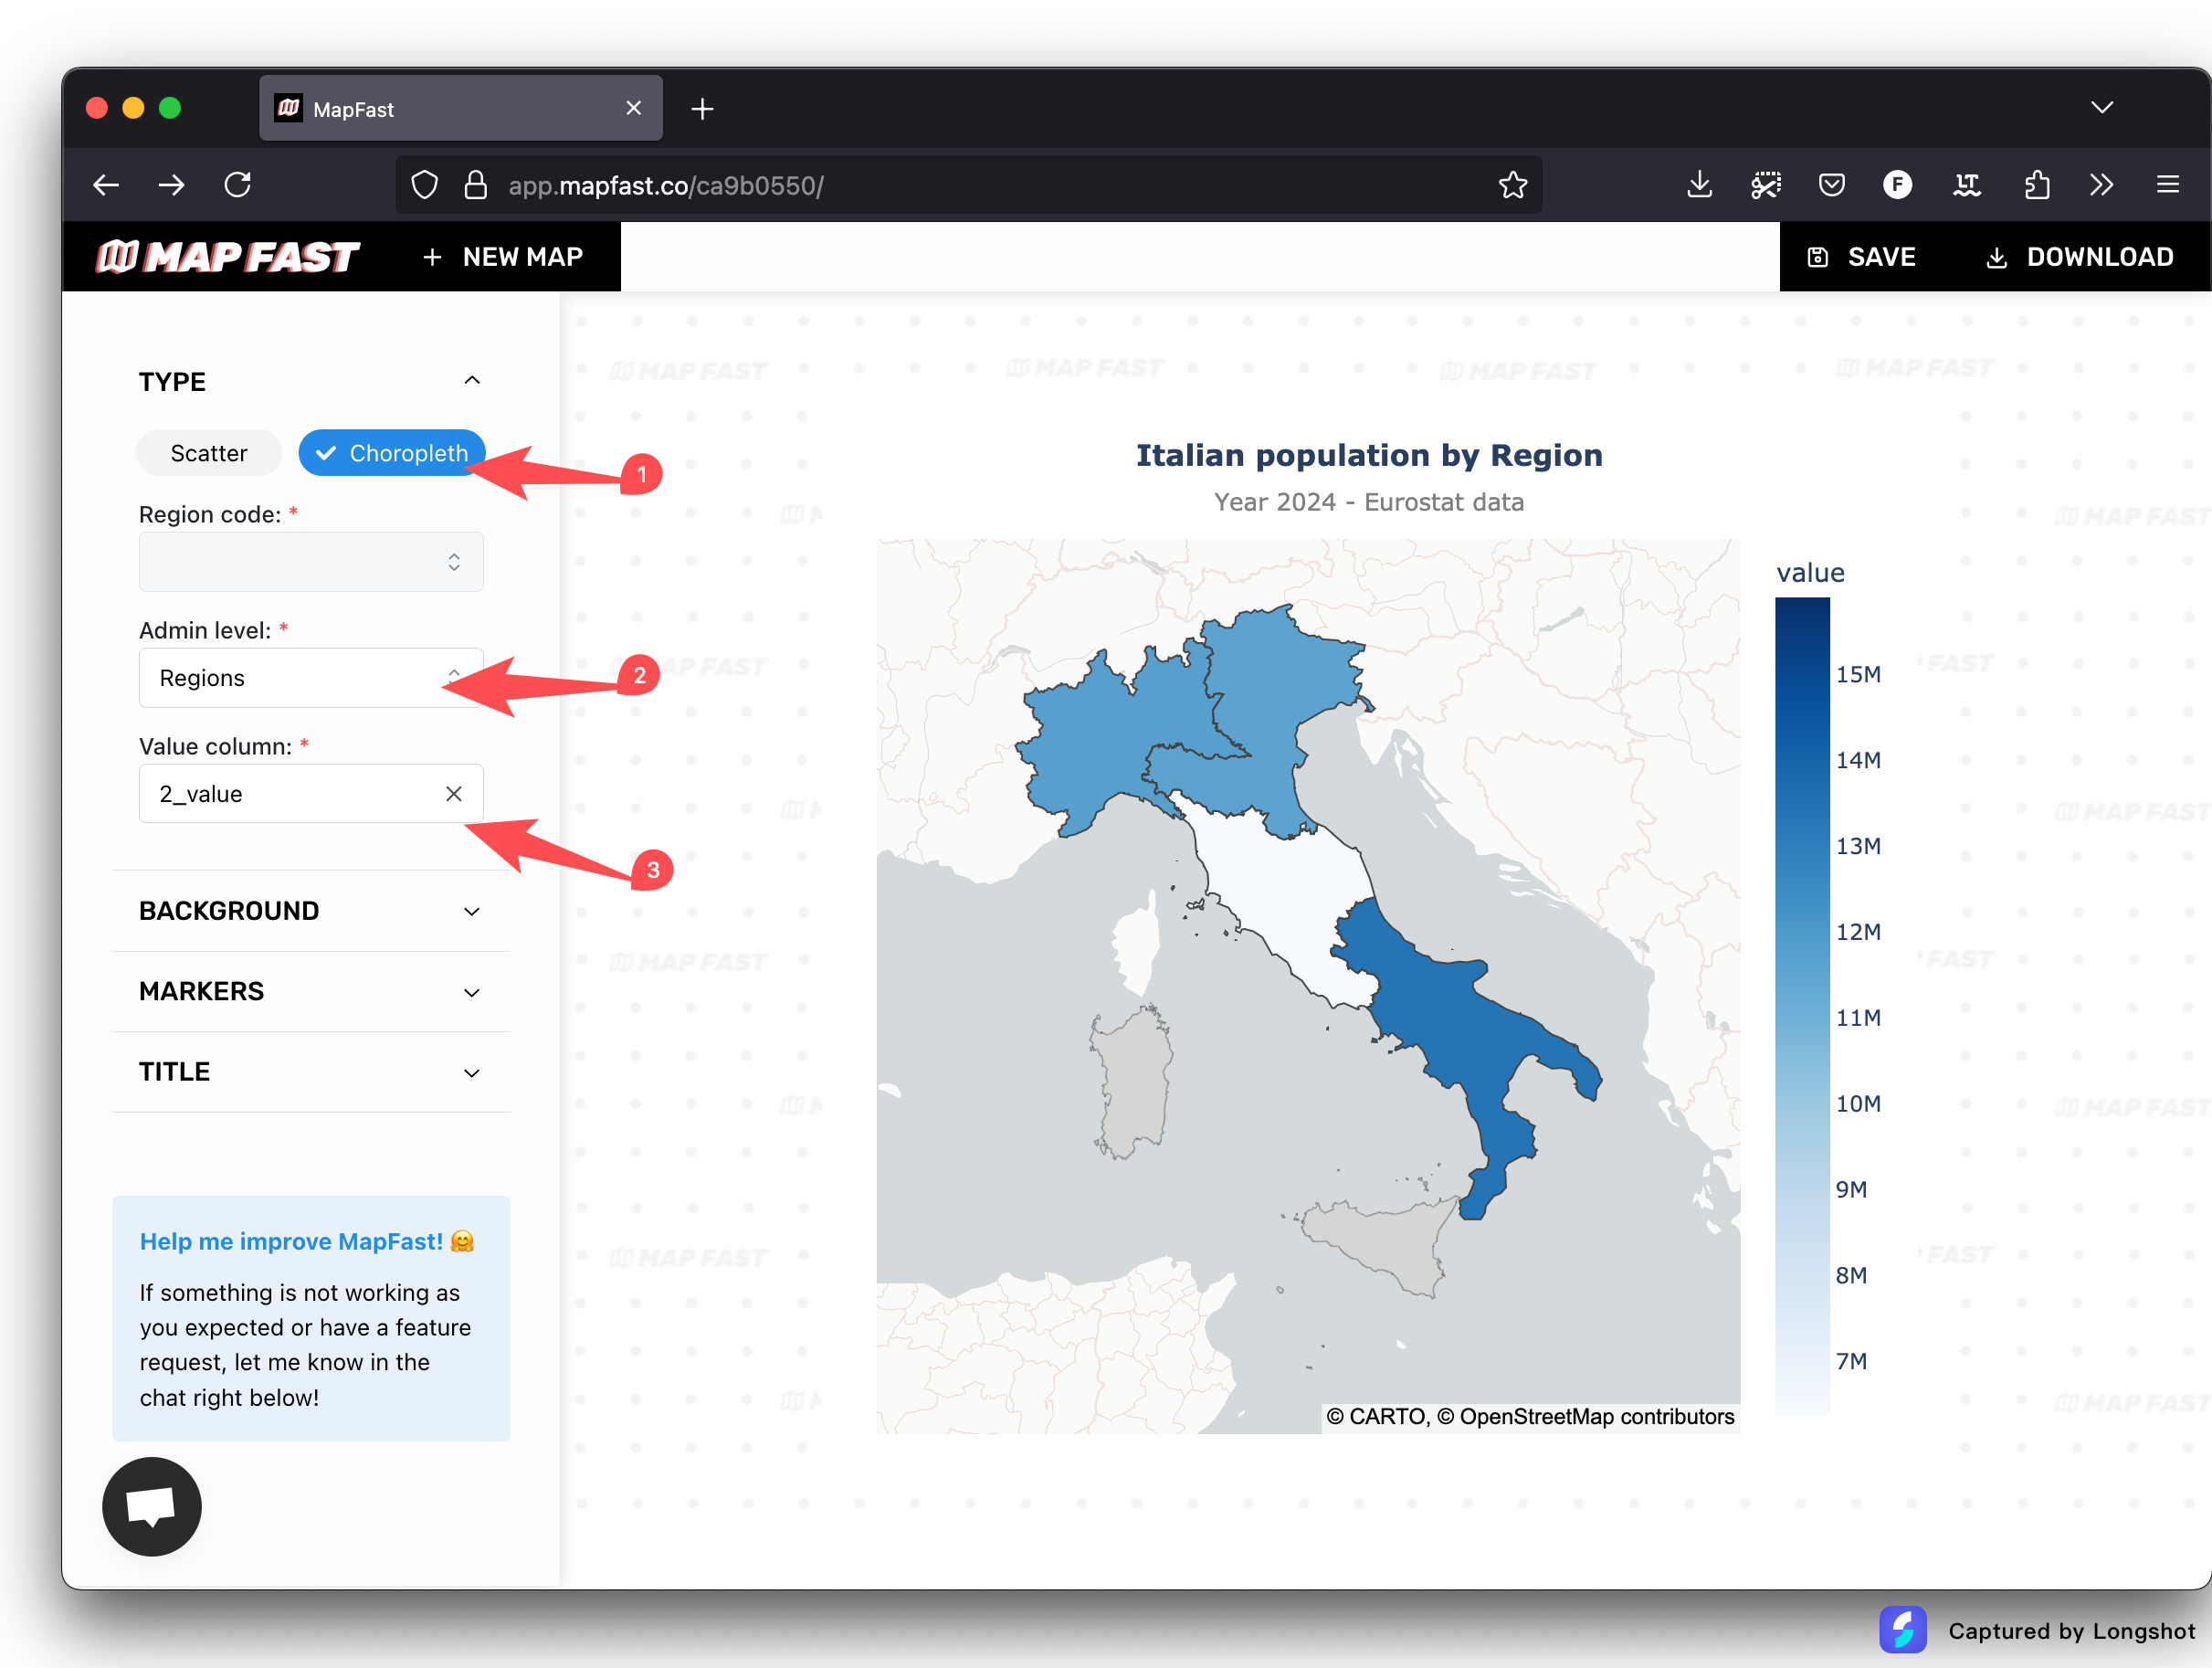Open a new browser tab
2212x1668 pixels.
point(702,109)
